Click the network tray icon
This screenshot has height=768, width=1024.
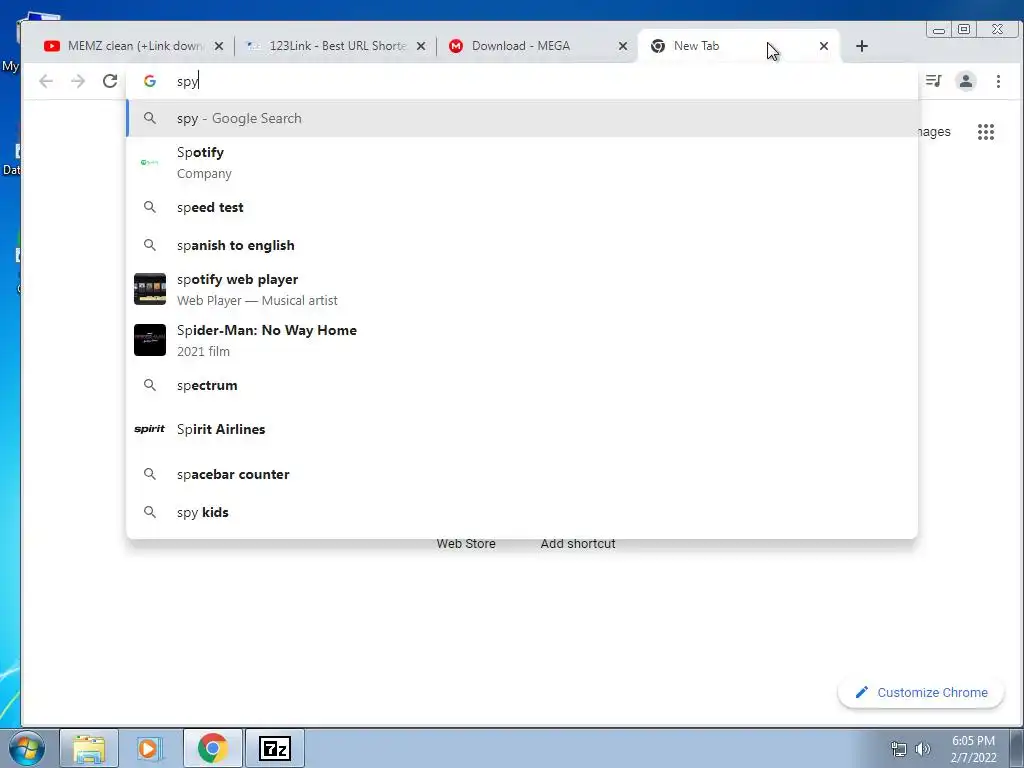[899, 749]
